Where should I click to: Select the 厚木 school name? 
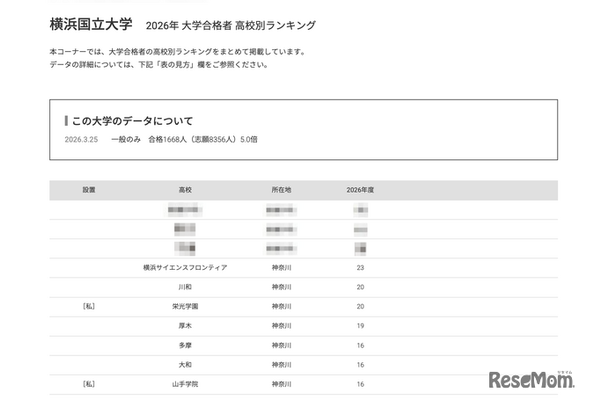185,326
